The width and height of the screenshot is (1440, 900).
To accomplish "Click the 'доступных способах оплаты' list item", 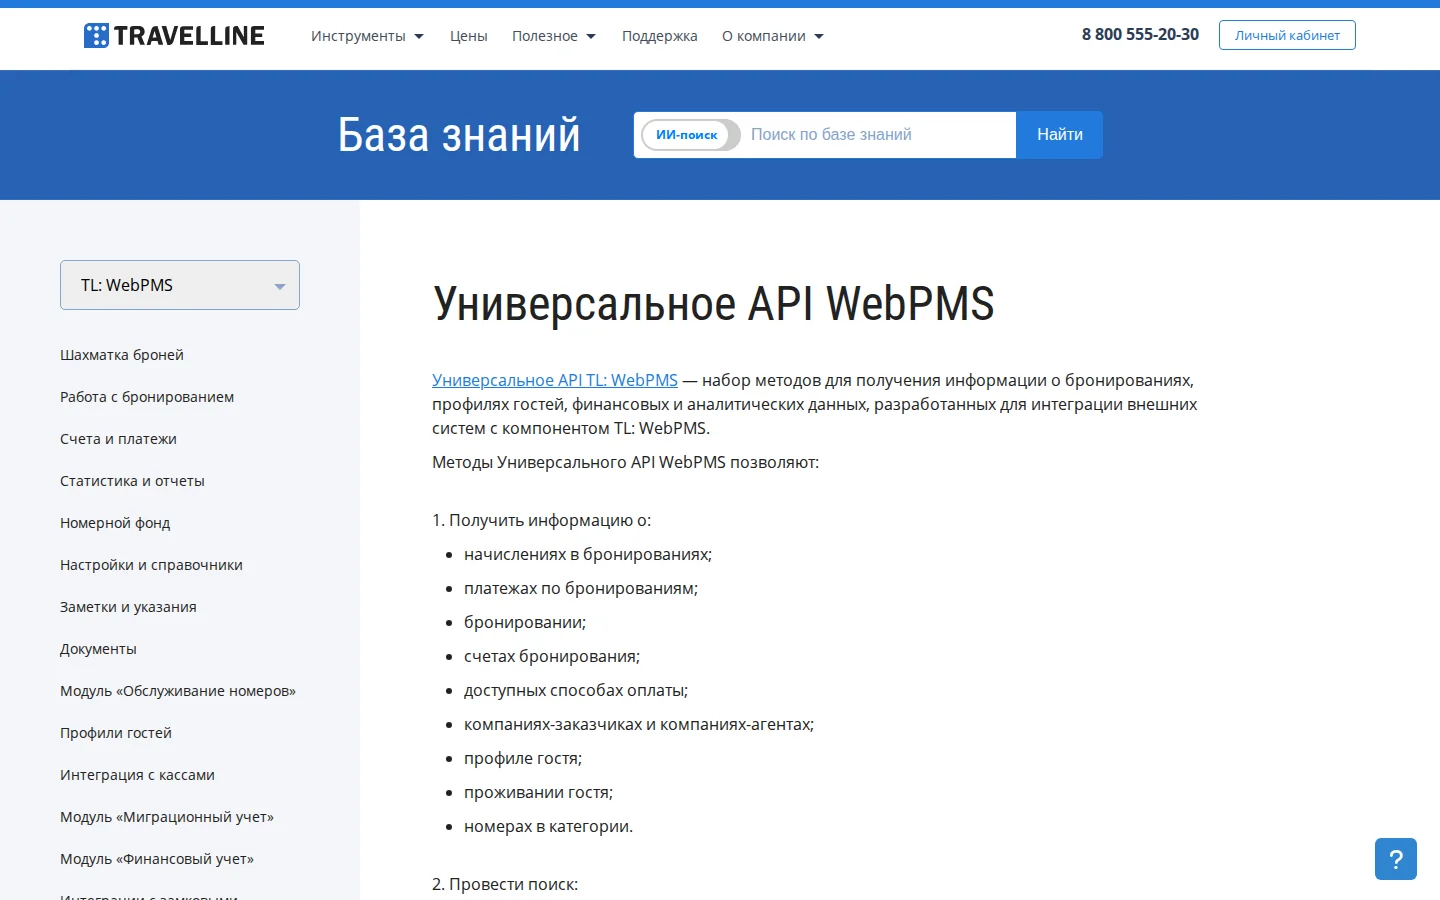I will (x=576, y=690).
